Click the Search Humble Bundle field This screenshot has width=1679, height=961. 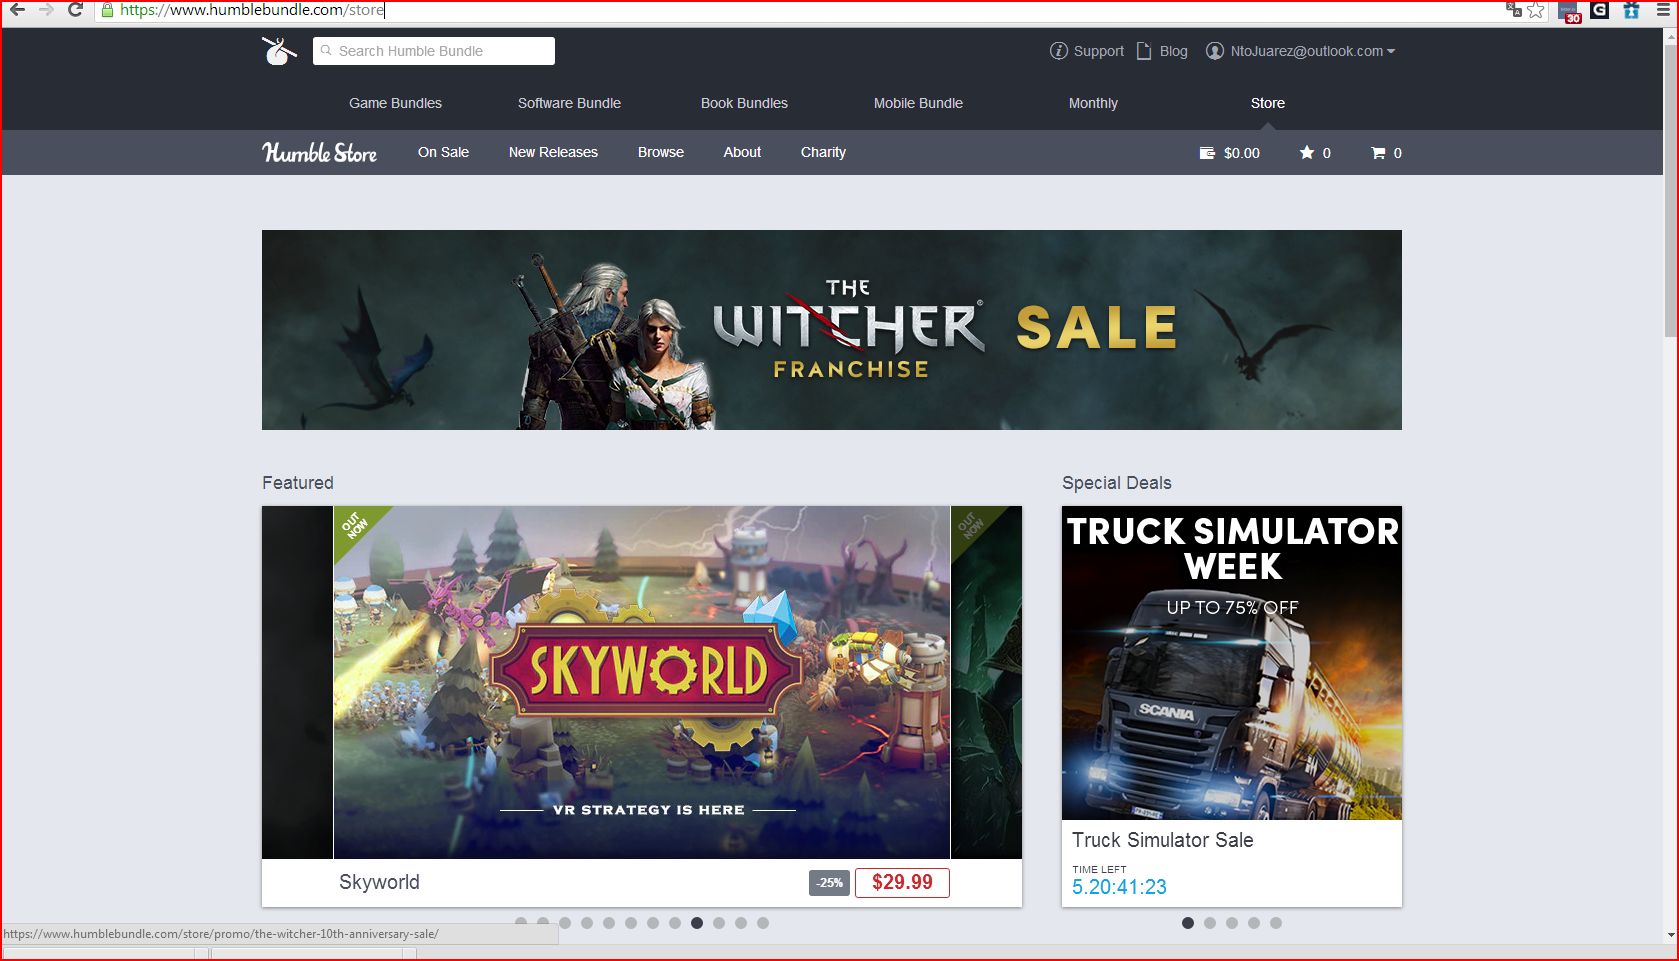click(x=434, y=51)
